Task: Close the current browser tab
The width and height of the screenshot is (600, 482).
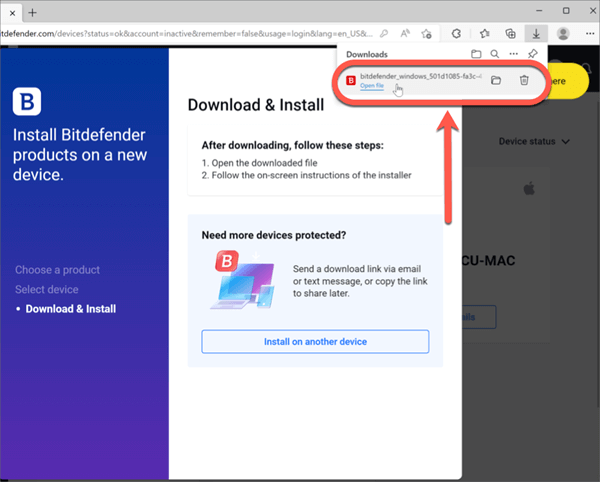Action: tap(11, 12)
